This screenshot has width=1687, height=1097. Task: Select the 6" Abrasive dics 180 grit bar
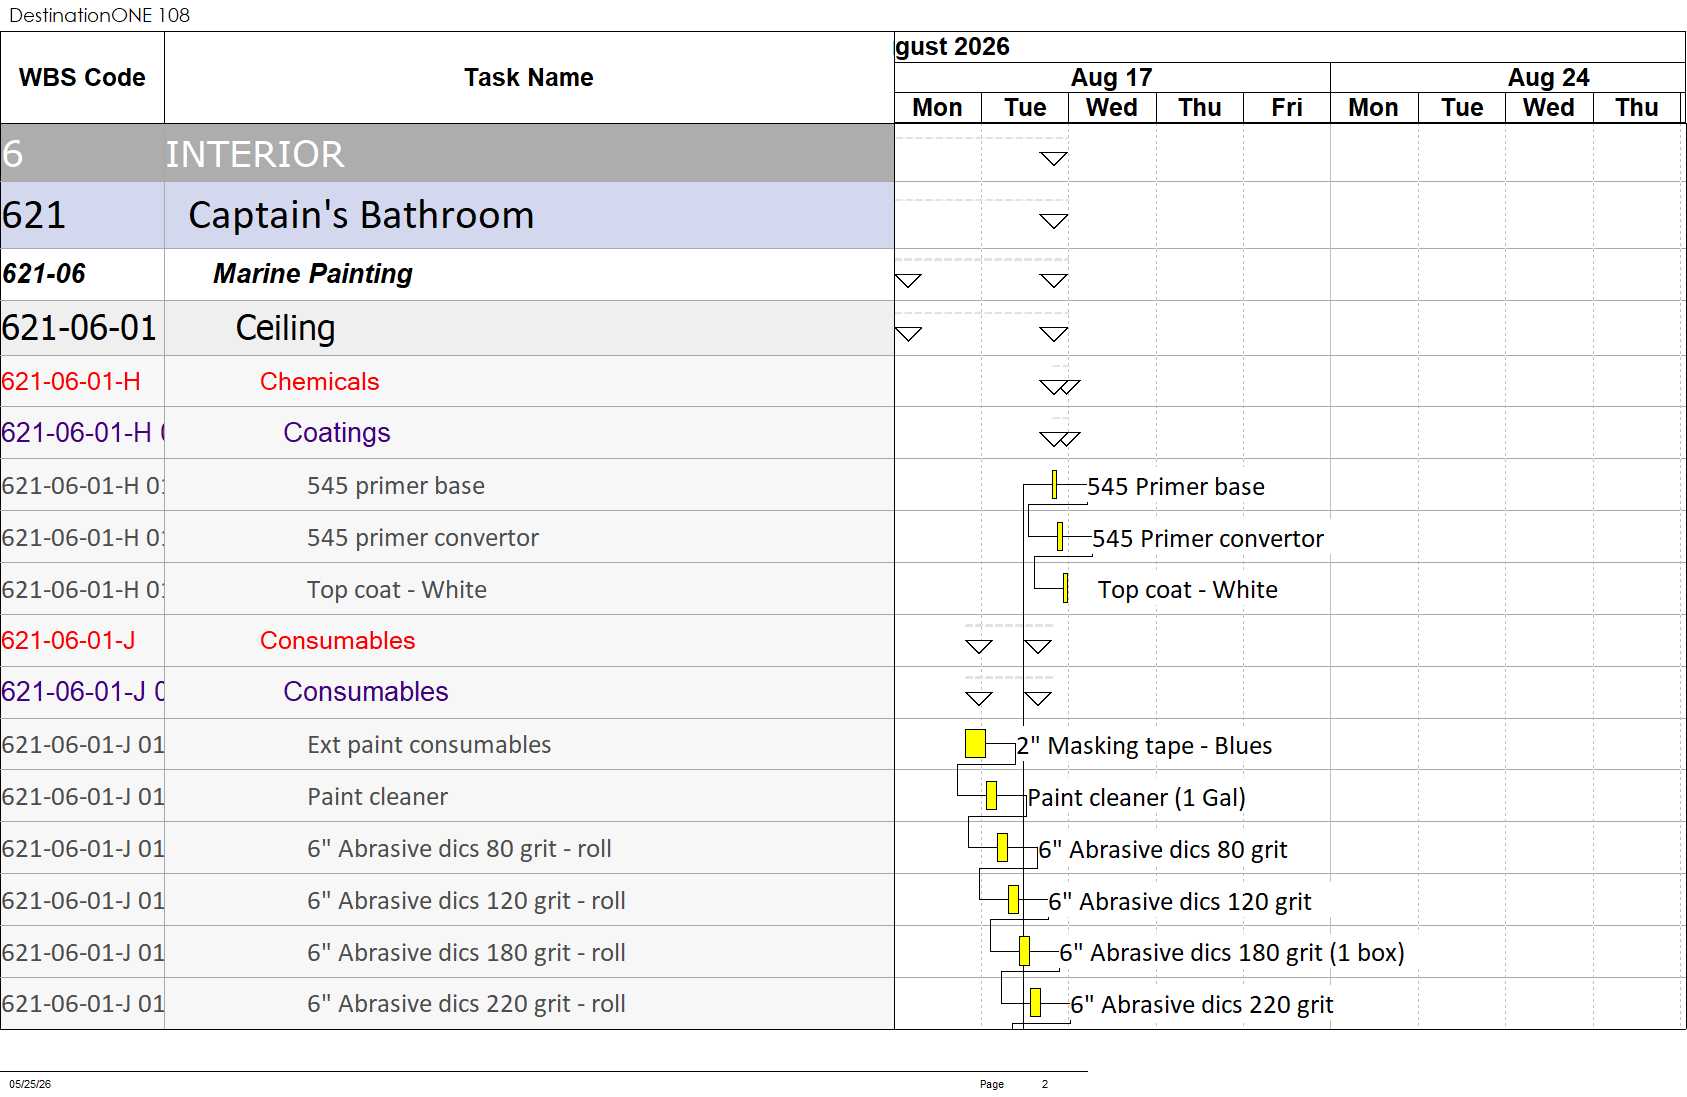pos(1024,950)
